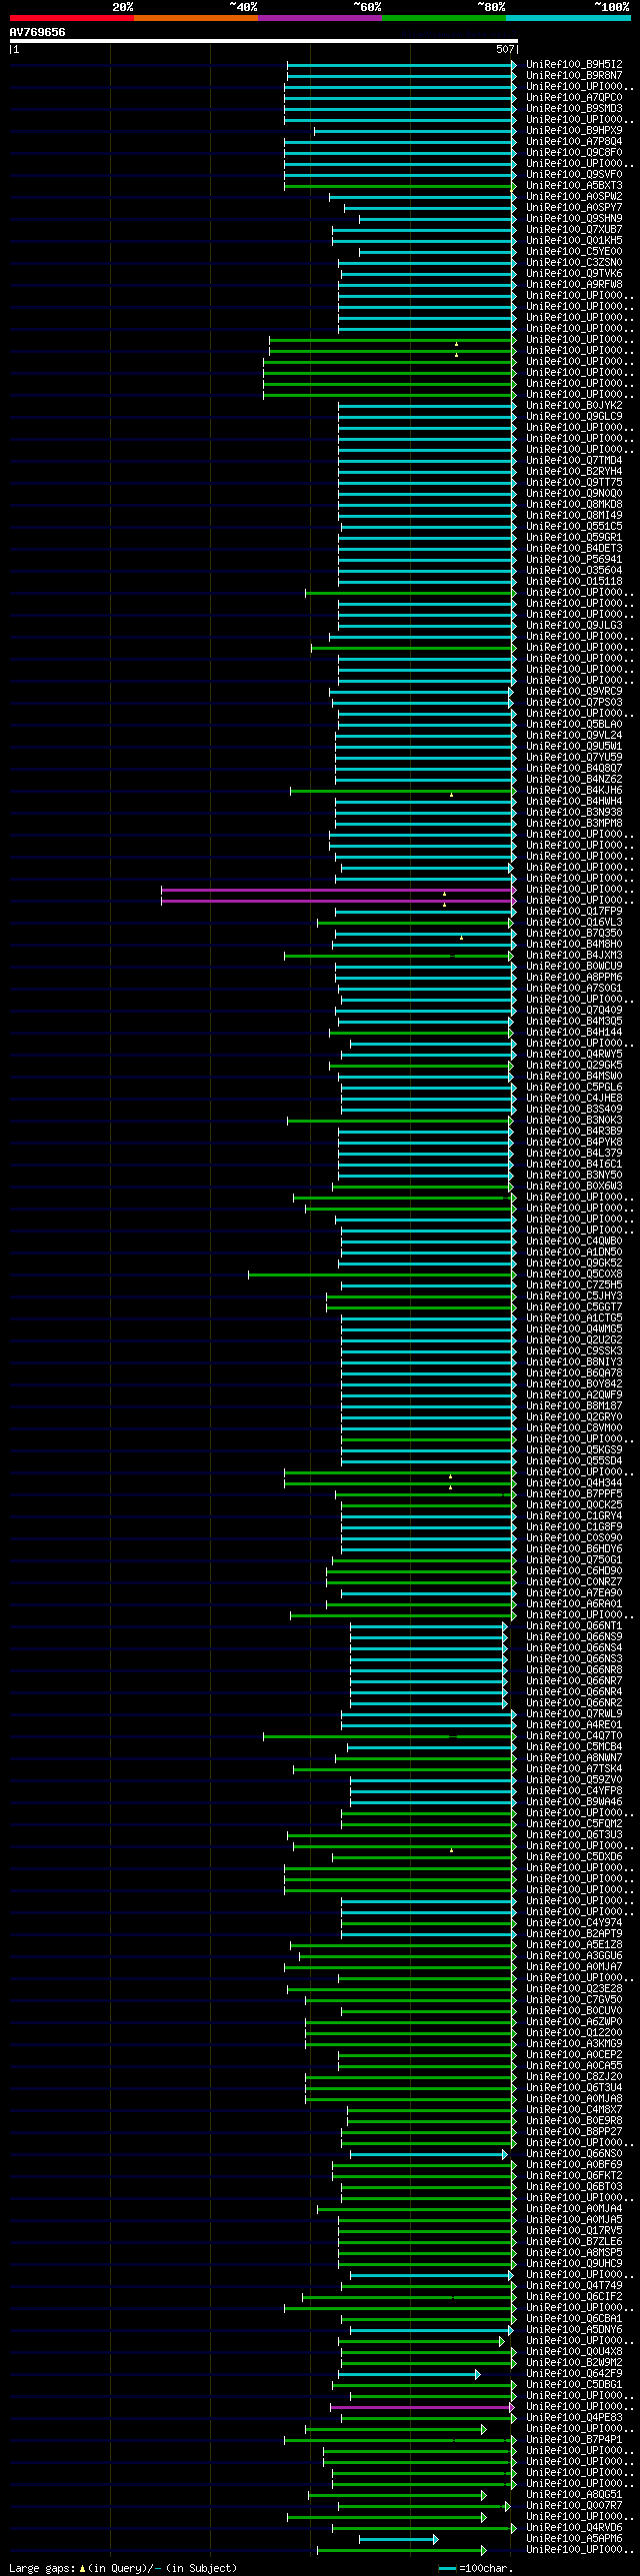Select the UniRef100_A9RFW8 label
Viewport: 640px width, 2576px height.
click(x=574, y=285)
